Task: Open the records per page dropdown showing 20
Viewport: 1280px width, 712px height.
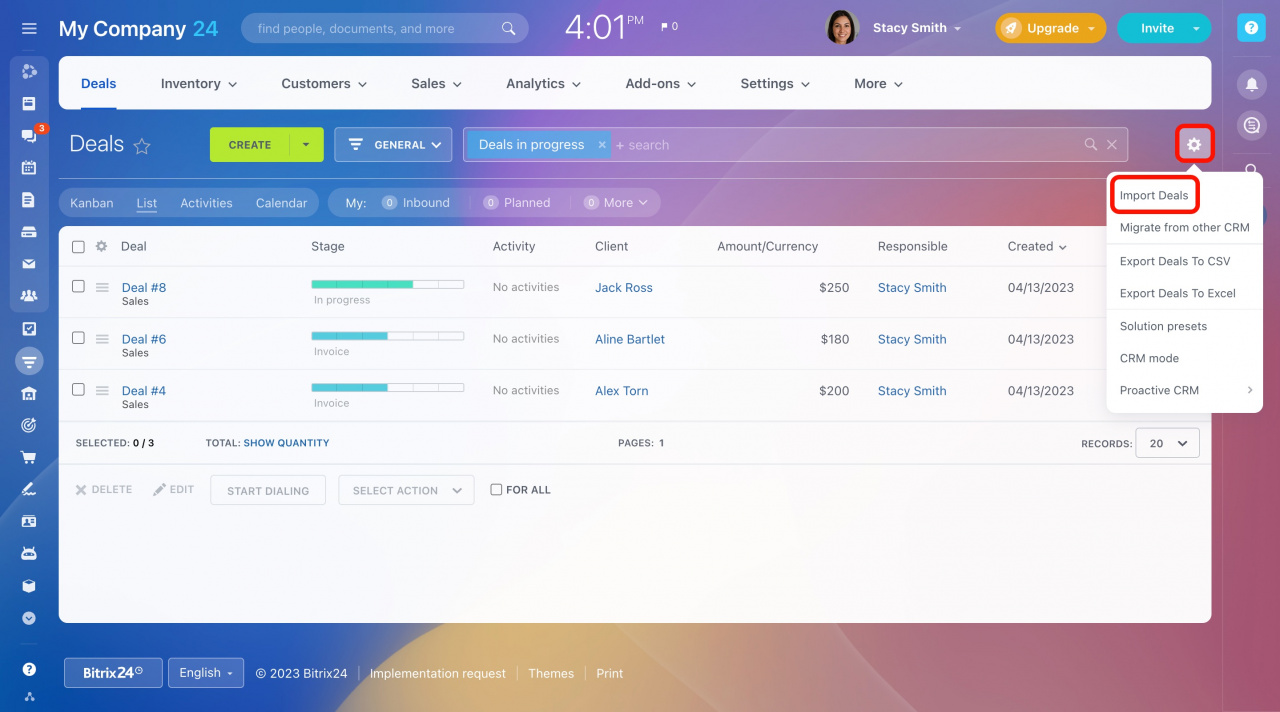Action: (x=1167, y=443)
